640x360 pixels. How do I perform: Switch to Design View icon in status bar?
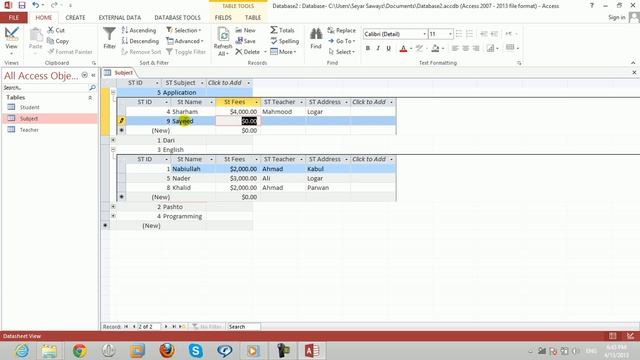pos(630,336)
